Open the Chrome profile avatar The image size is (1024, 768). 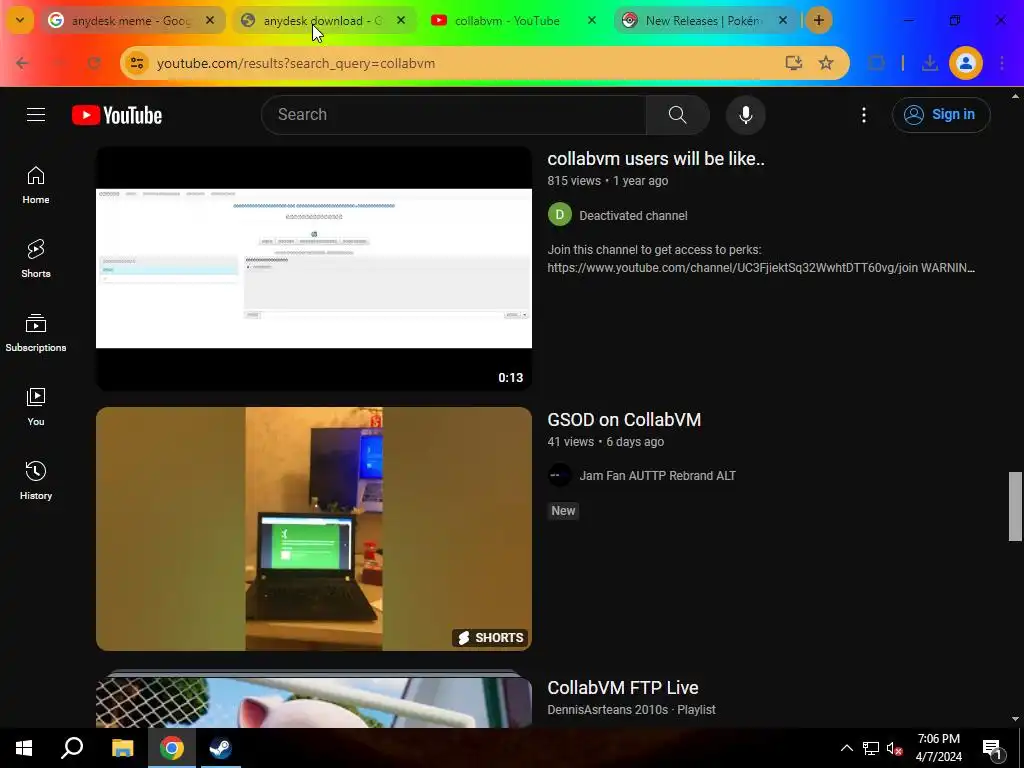tap(966, 63)
